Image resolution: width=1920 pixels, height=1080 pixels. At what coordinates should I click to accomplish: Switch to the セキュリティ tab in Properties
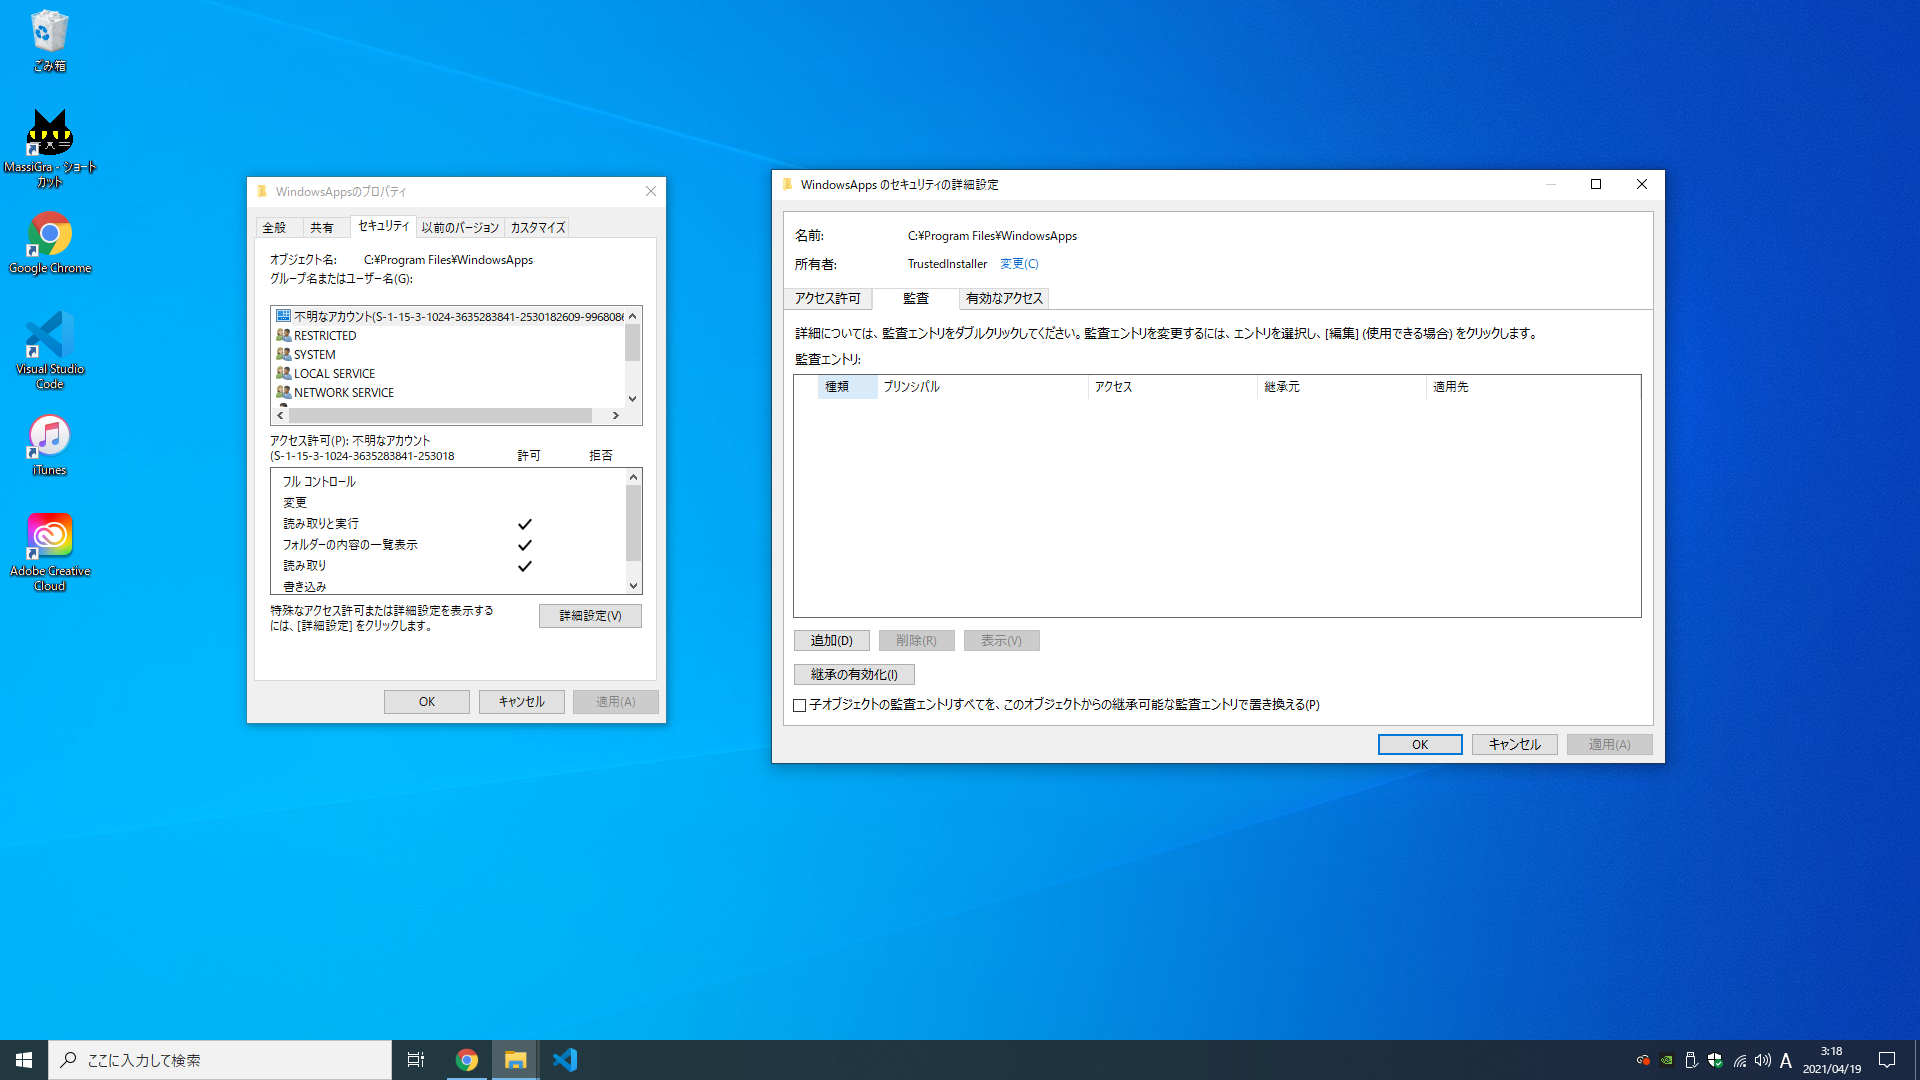383,226
